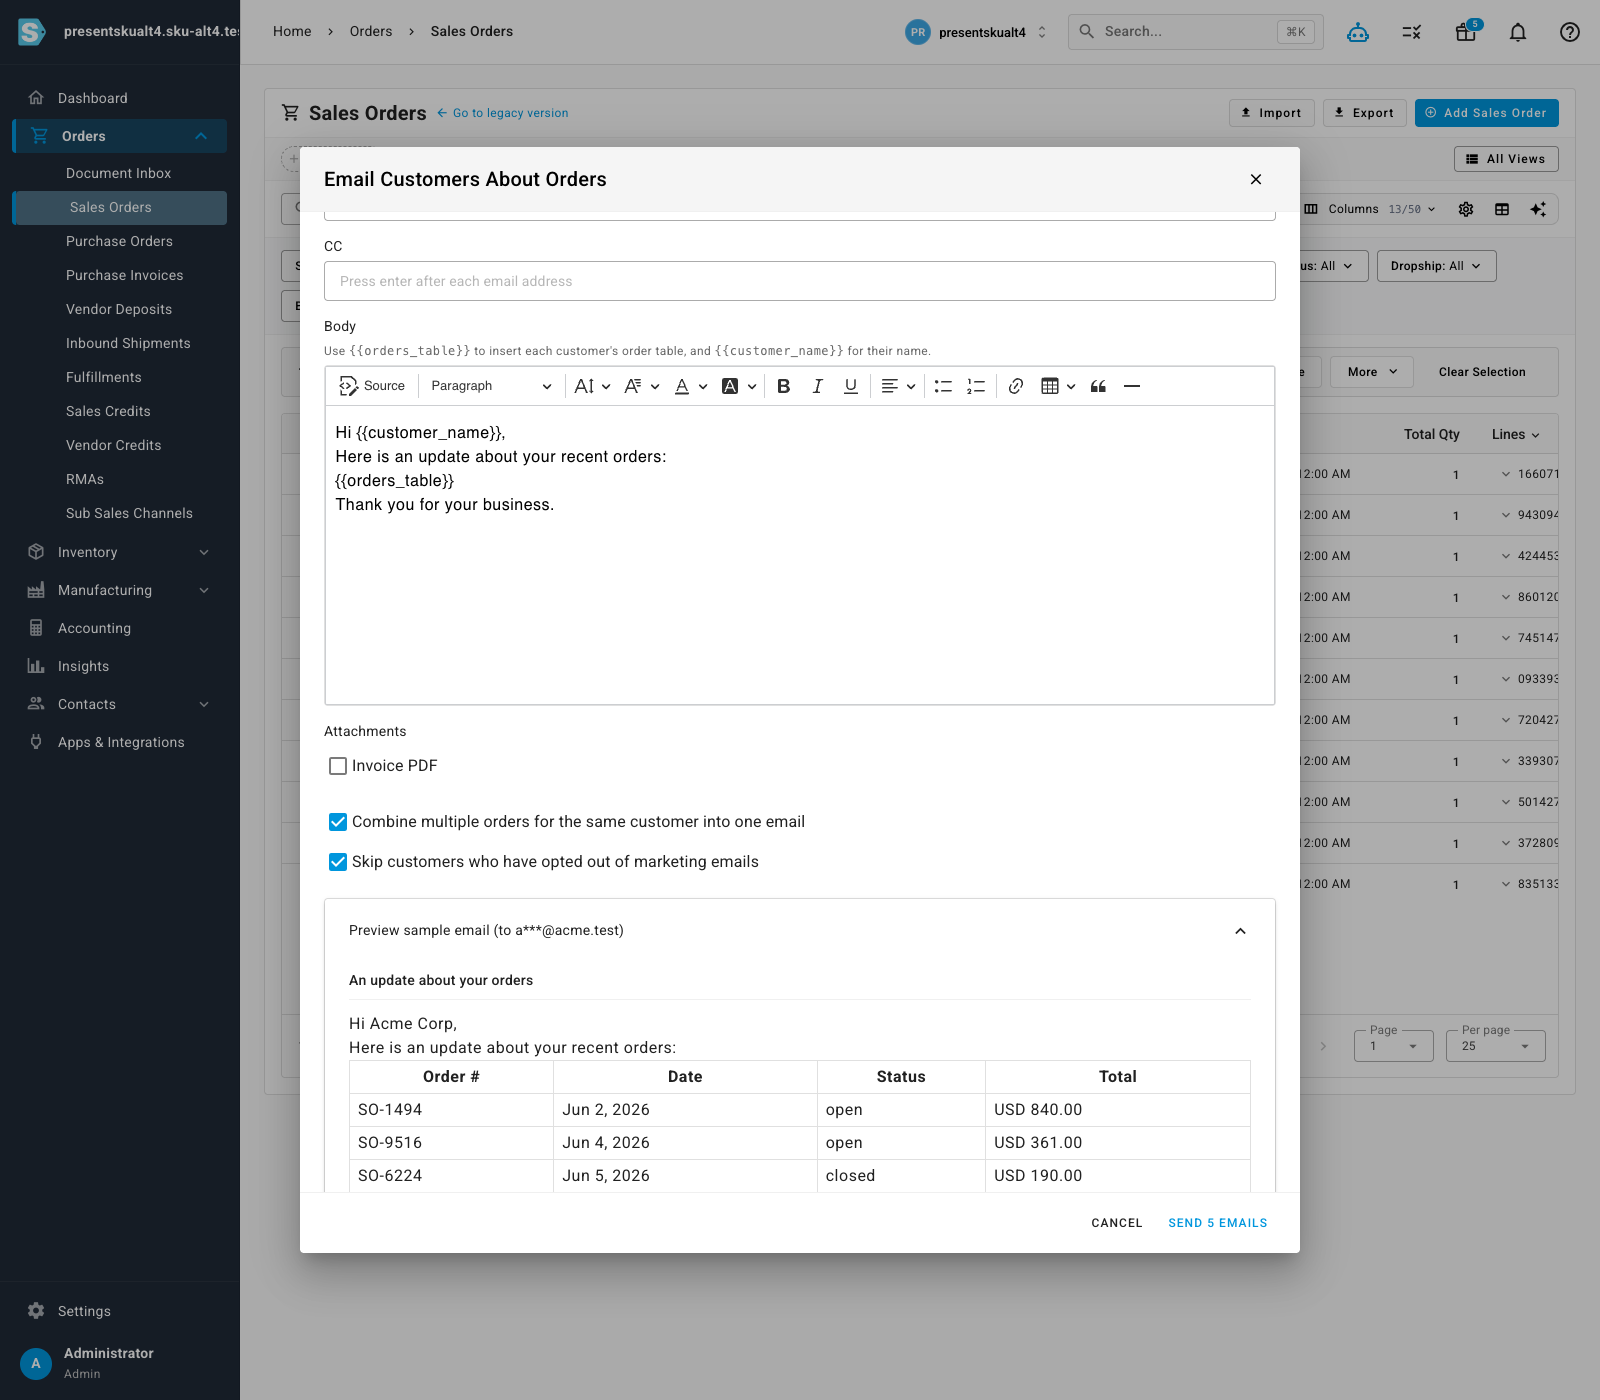This screenshot has width=1600, height=1400.
Task: Click Go to legacy version link
Action: 503,113
